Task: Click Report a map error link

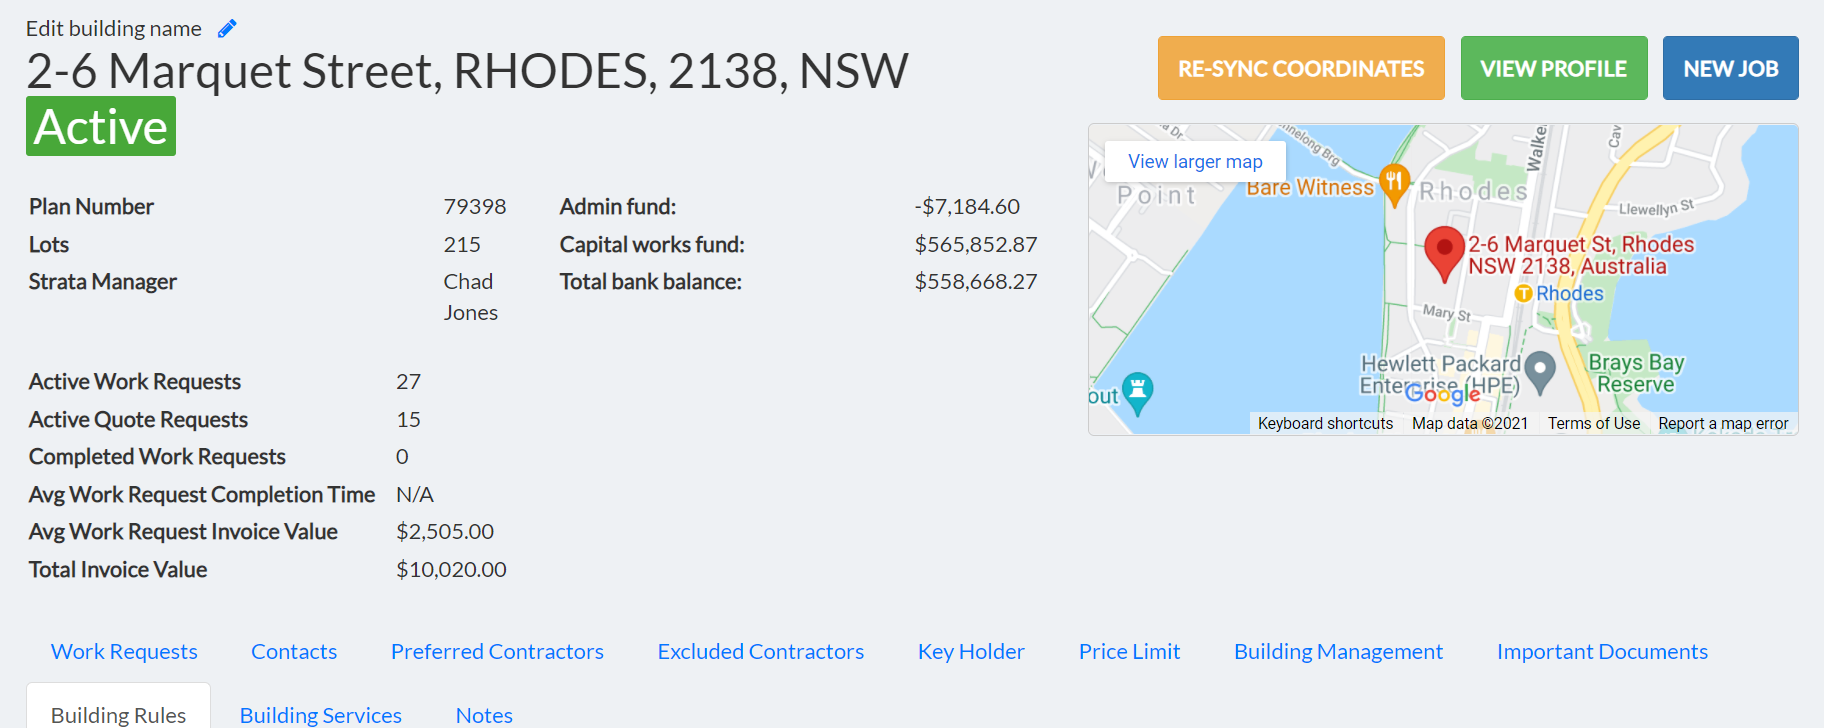Action: [1723, 424]
